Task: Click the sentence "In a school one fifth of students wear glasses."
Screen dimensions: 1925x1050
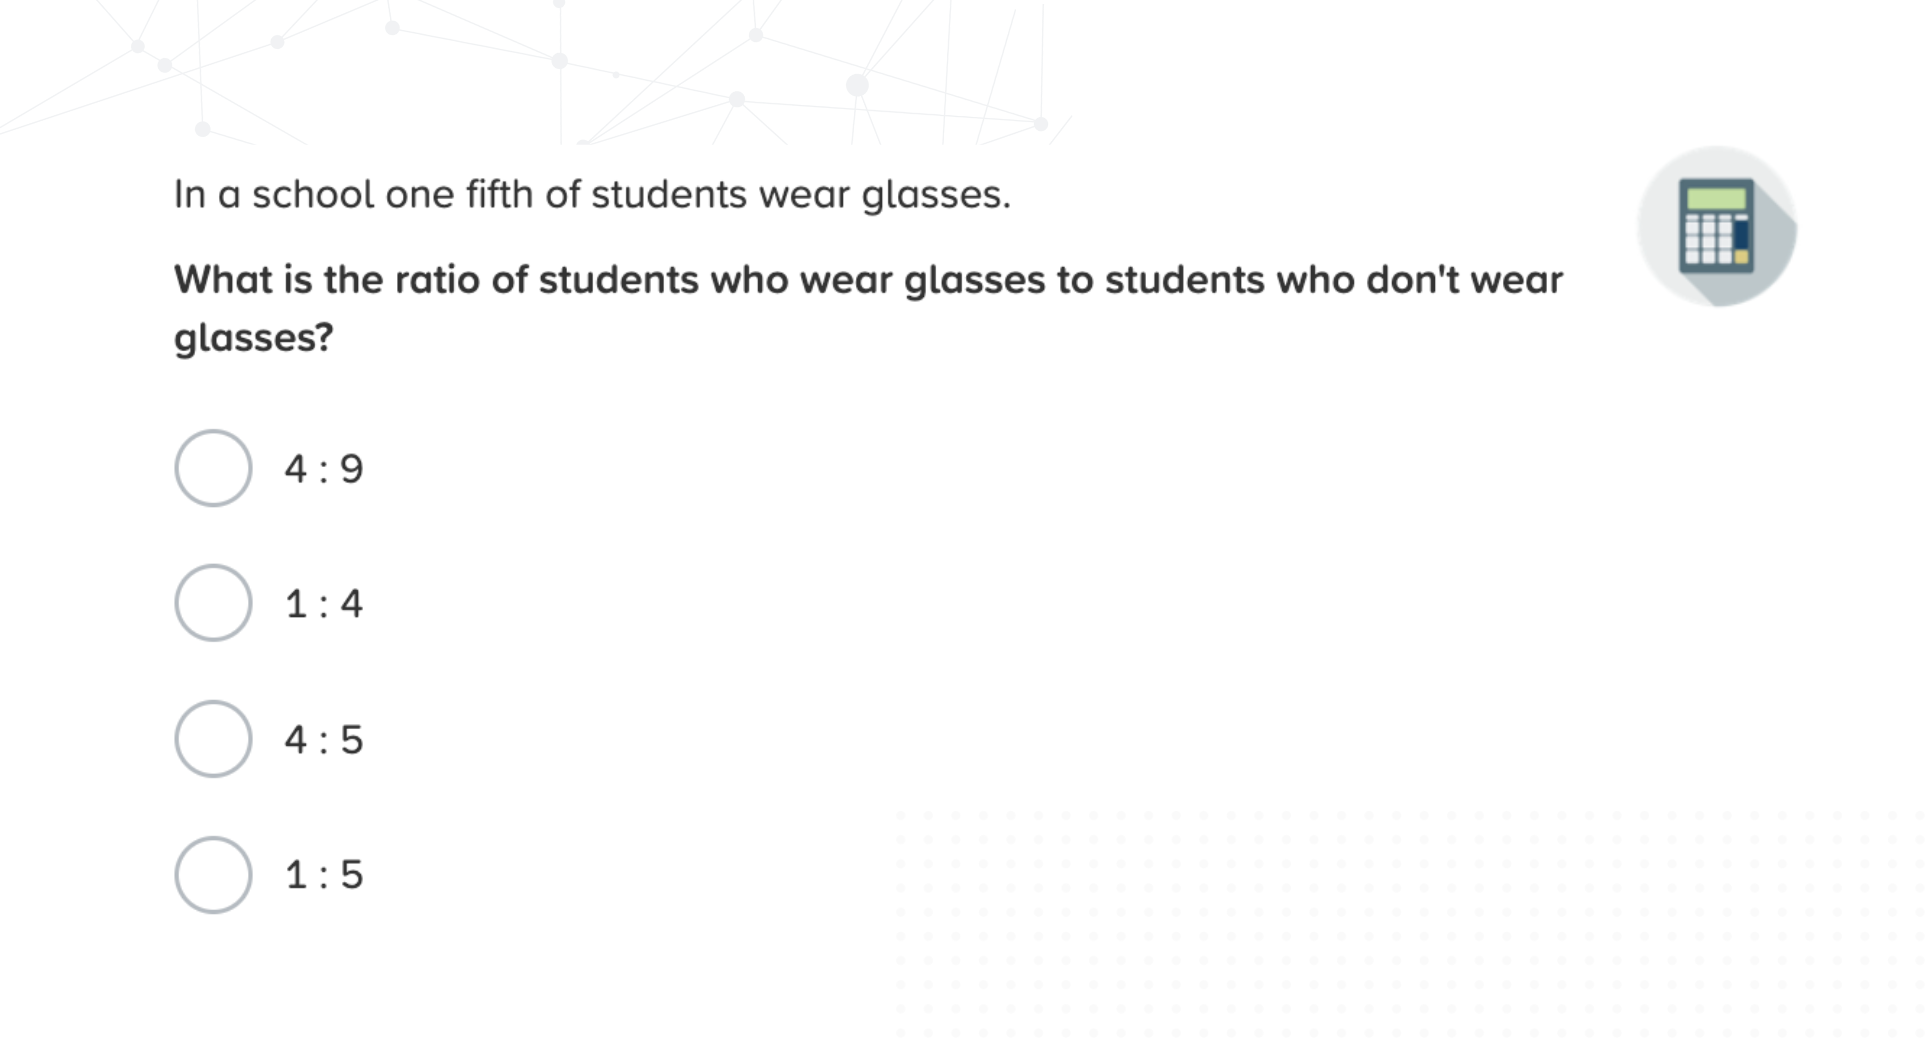Action: coord(592,194)
